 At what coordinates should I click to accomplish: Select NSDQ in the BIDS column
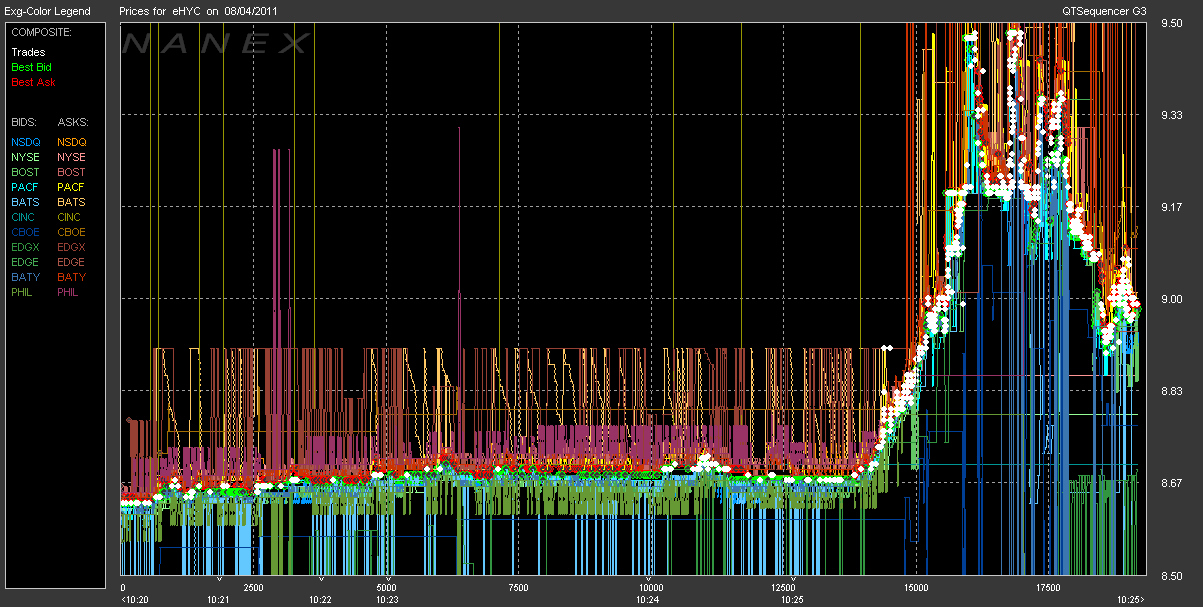coord(25,142)
